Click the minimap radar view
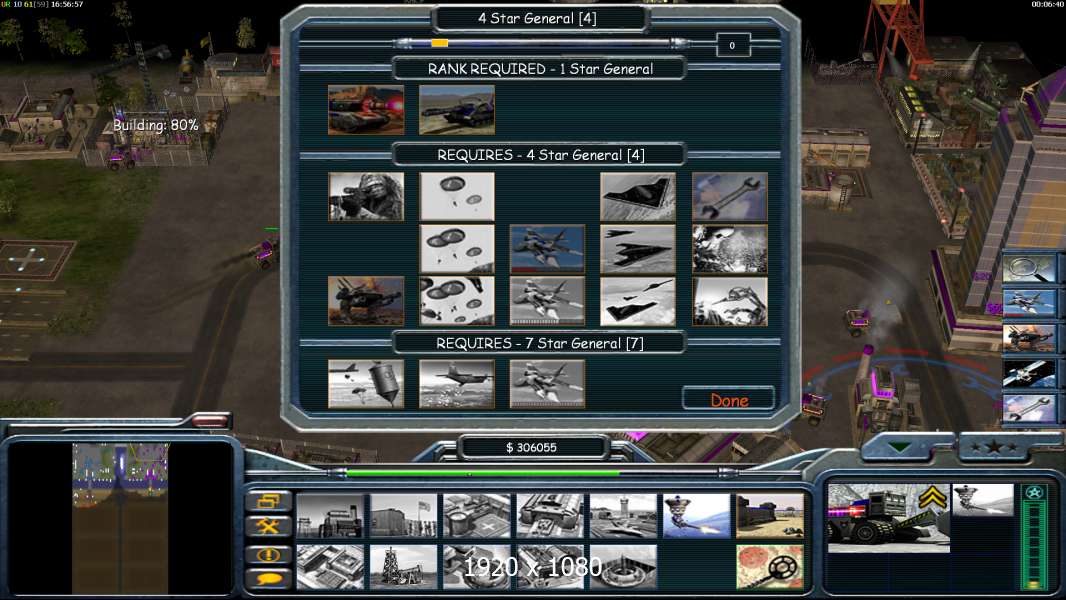The height and width of the screenshot is (600, 1066). click(x=120, y=518)
